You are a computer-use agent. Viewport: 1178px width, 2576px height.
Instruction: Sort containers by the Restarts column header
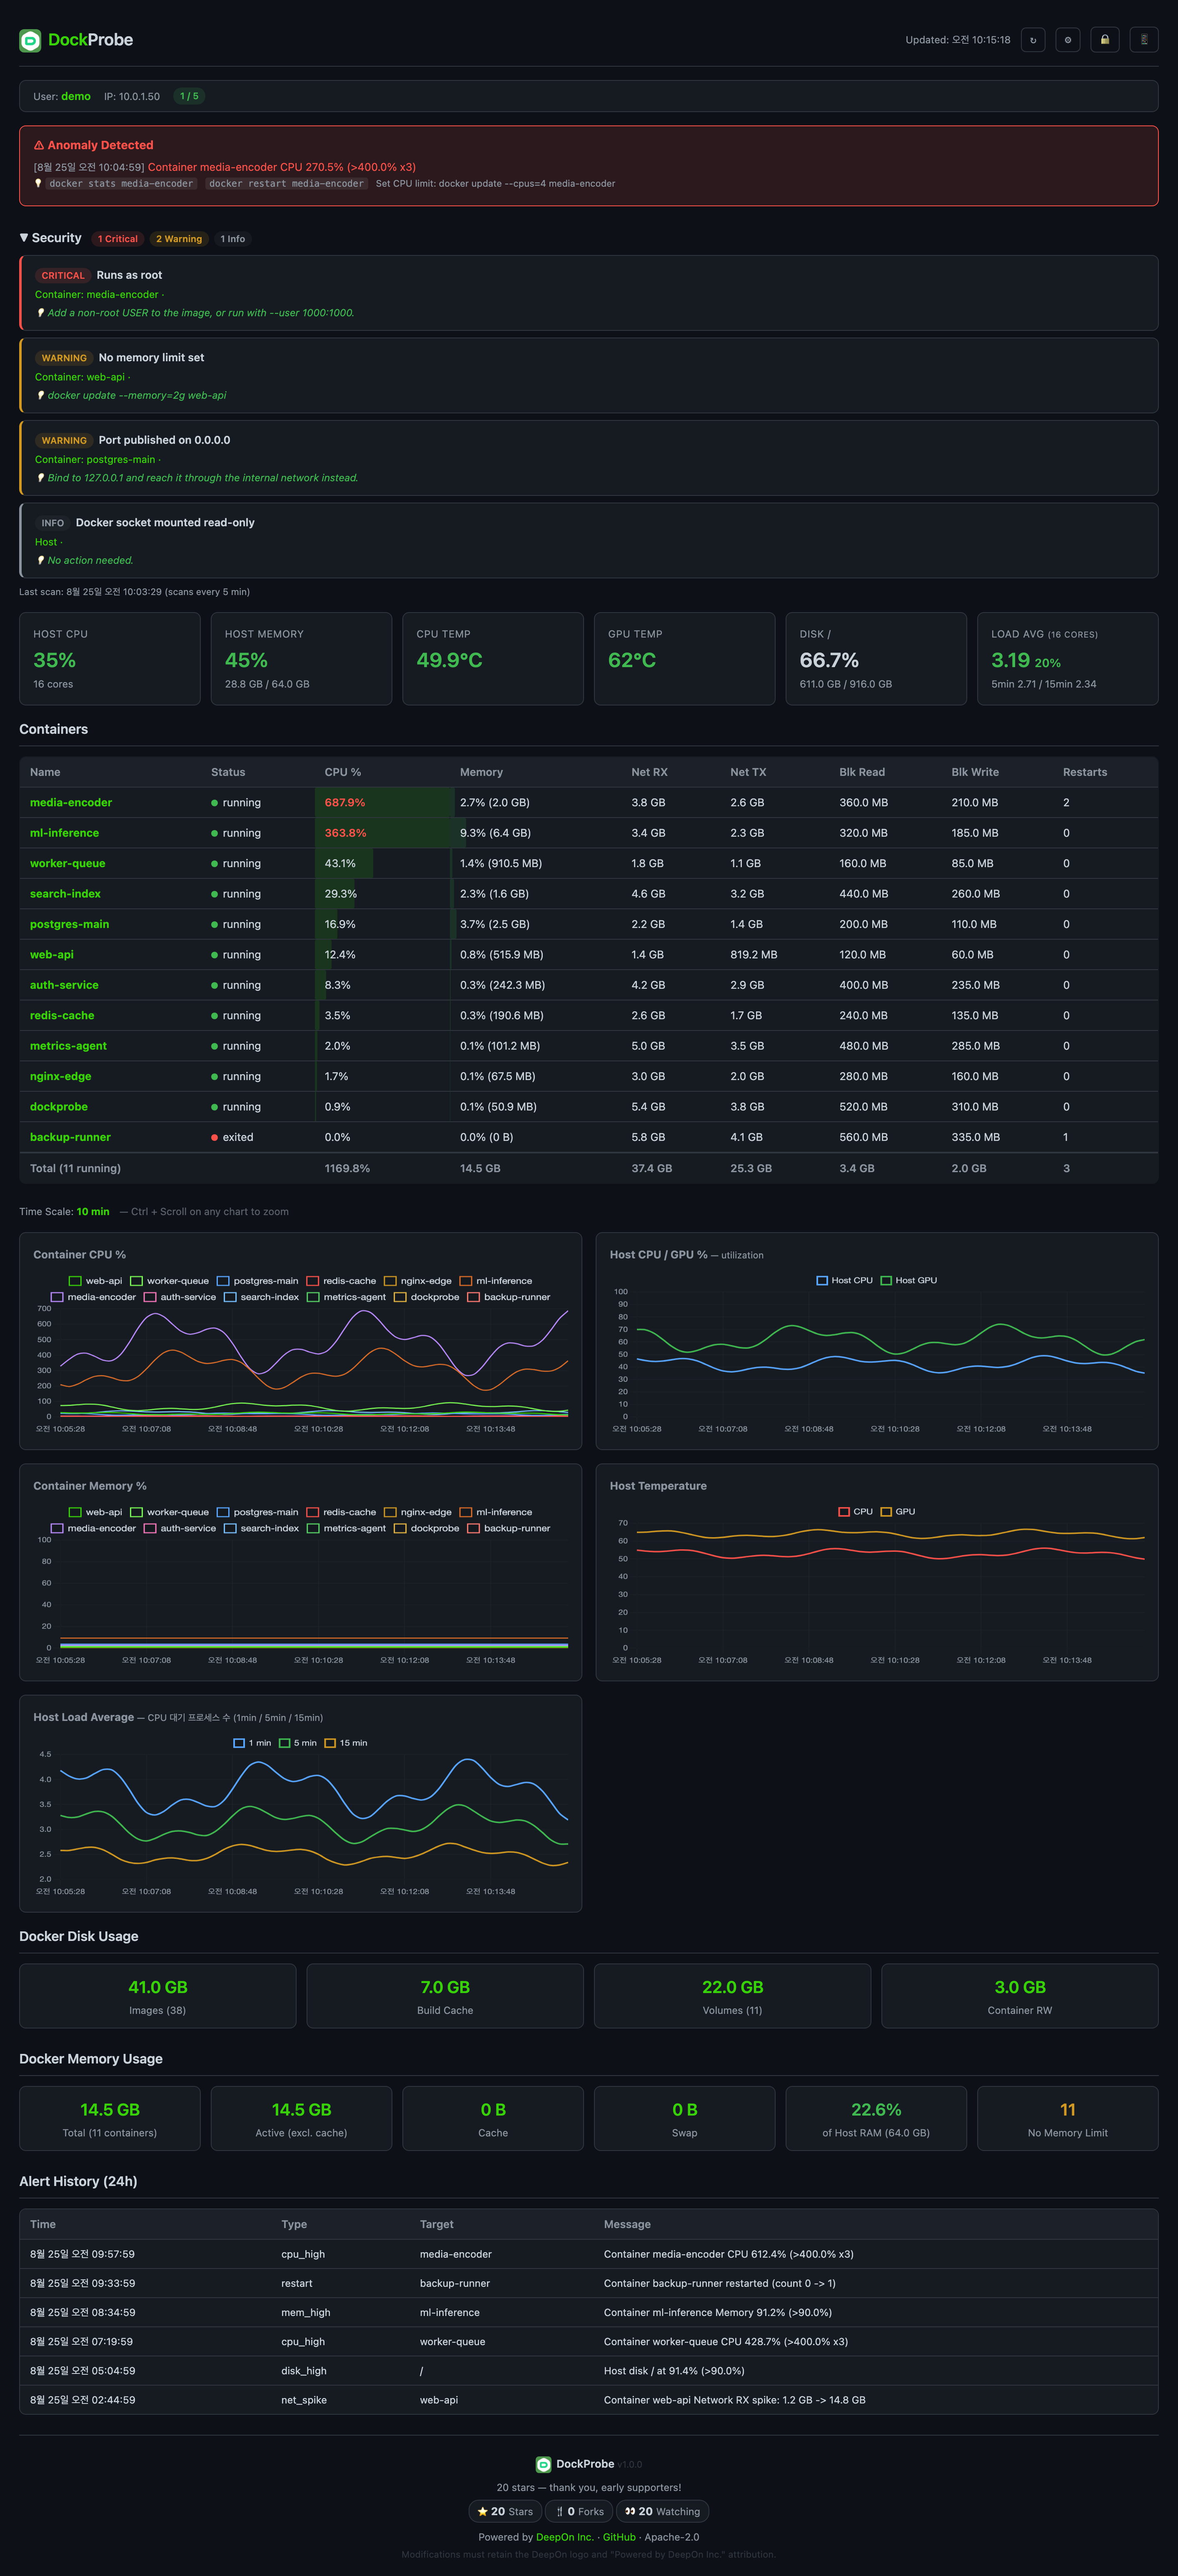click(1085, 772)
